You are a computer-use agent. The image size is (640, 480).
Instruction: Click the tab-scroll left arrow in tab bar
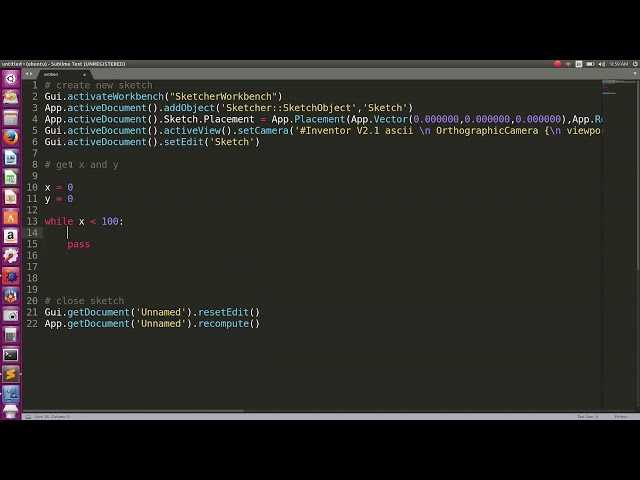(x=27, y=74)
